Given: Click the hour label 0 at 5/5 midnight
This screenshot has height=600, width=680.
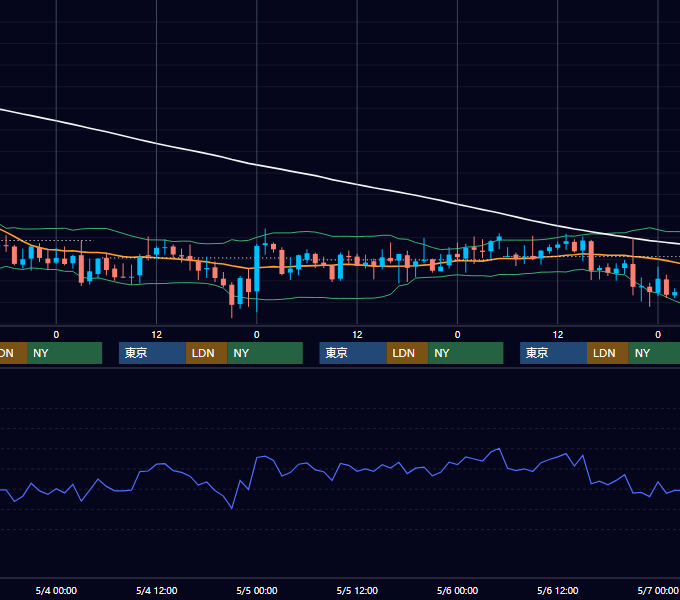Looking at the screenshot, I should point(257,335).
